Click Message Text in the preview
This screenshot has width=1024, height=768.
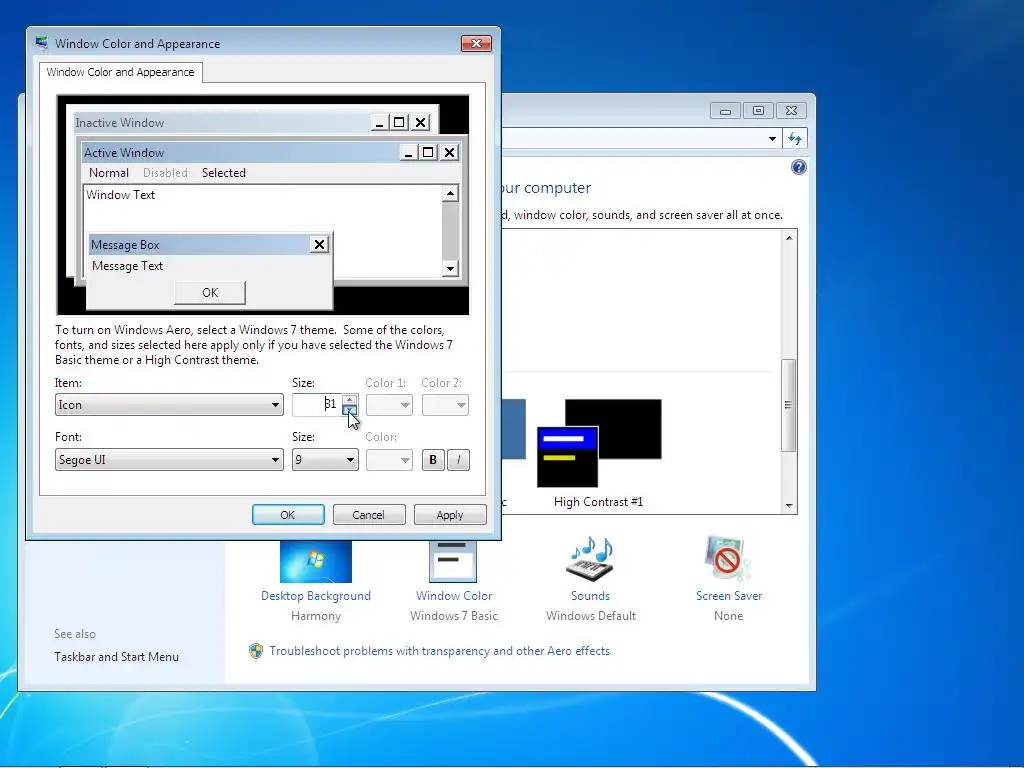[x=127, y=266]
